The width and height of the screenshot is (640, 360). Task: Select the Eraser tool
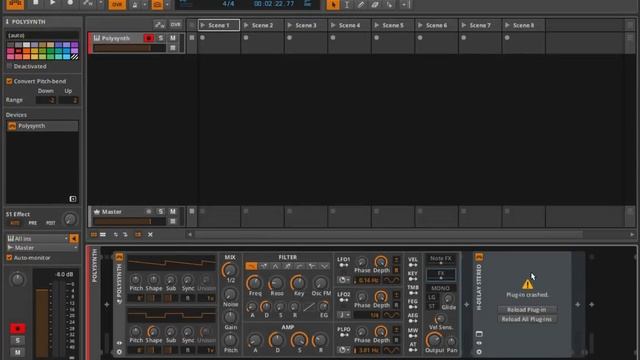[375, 4]
